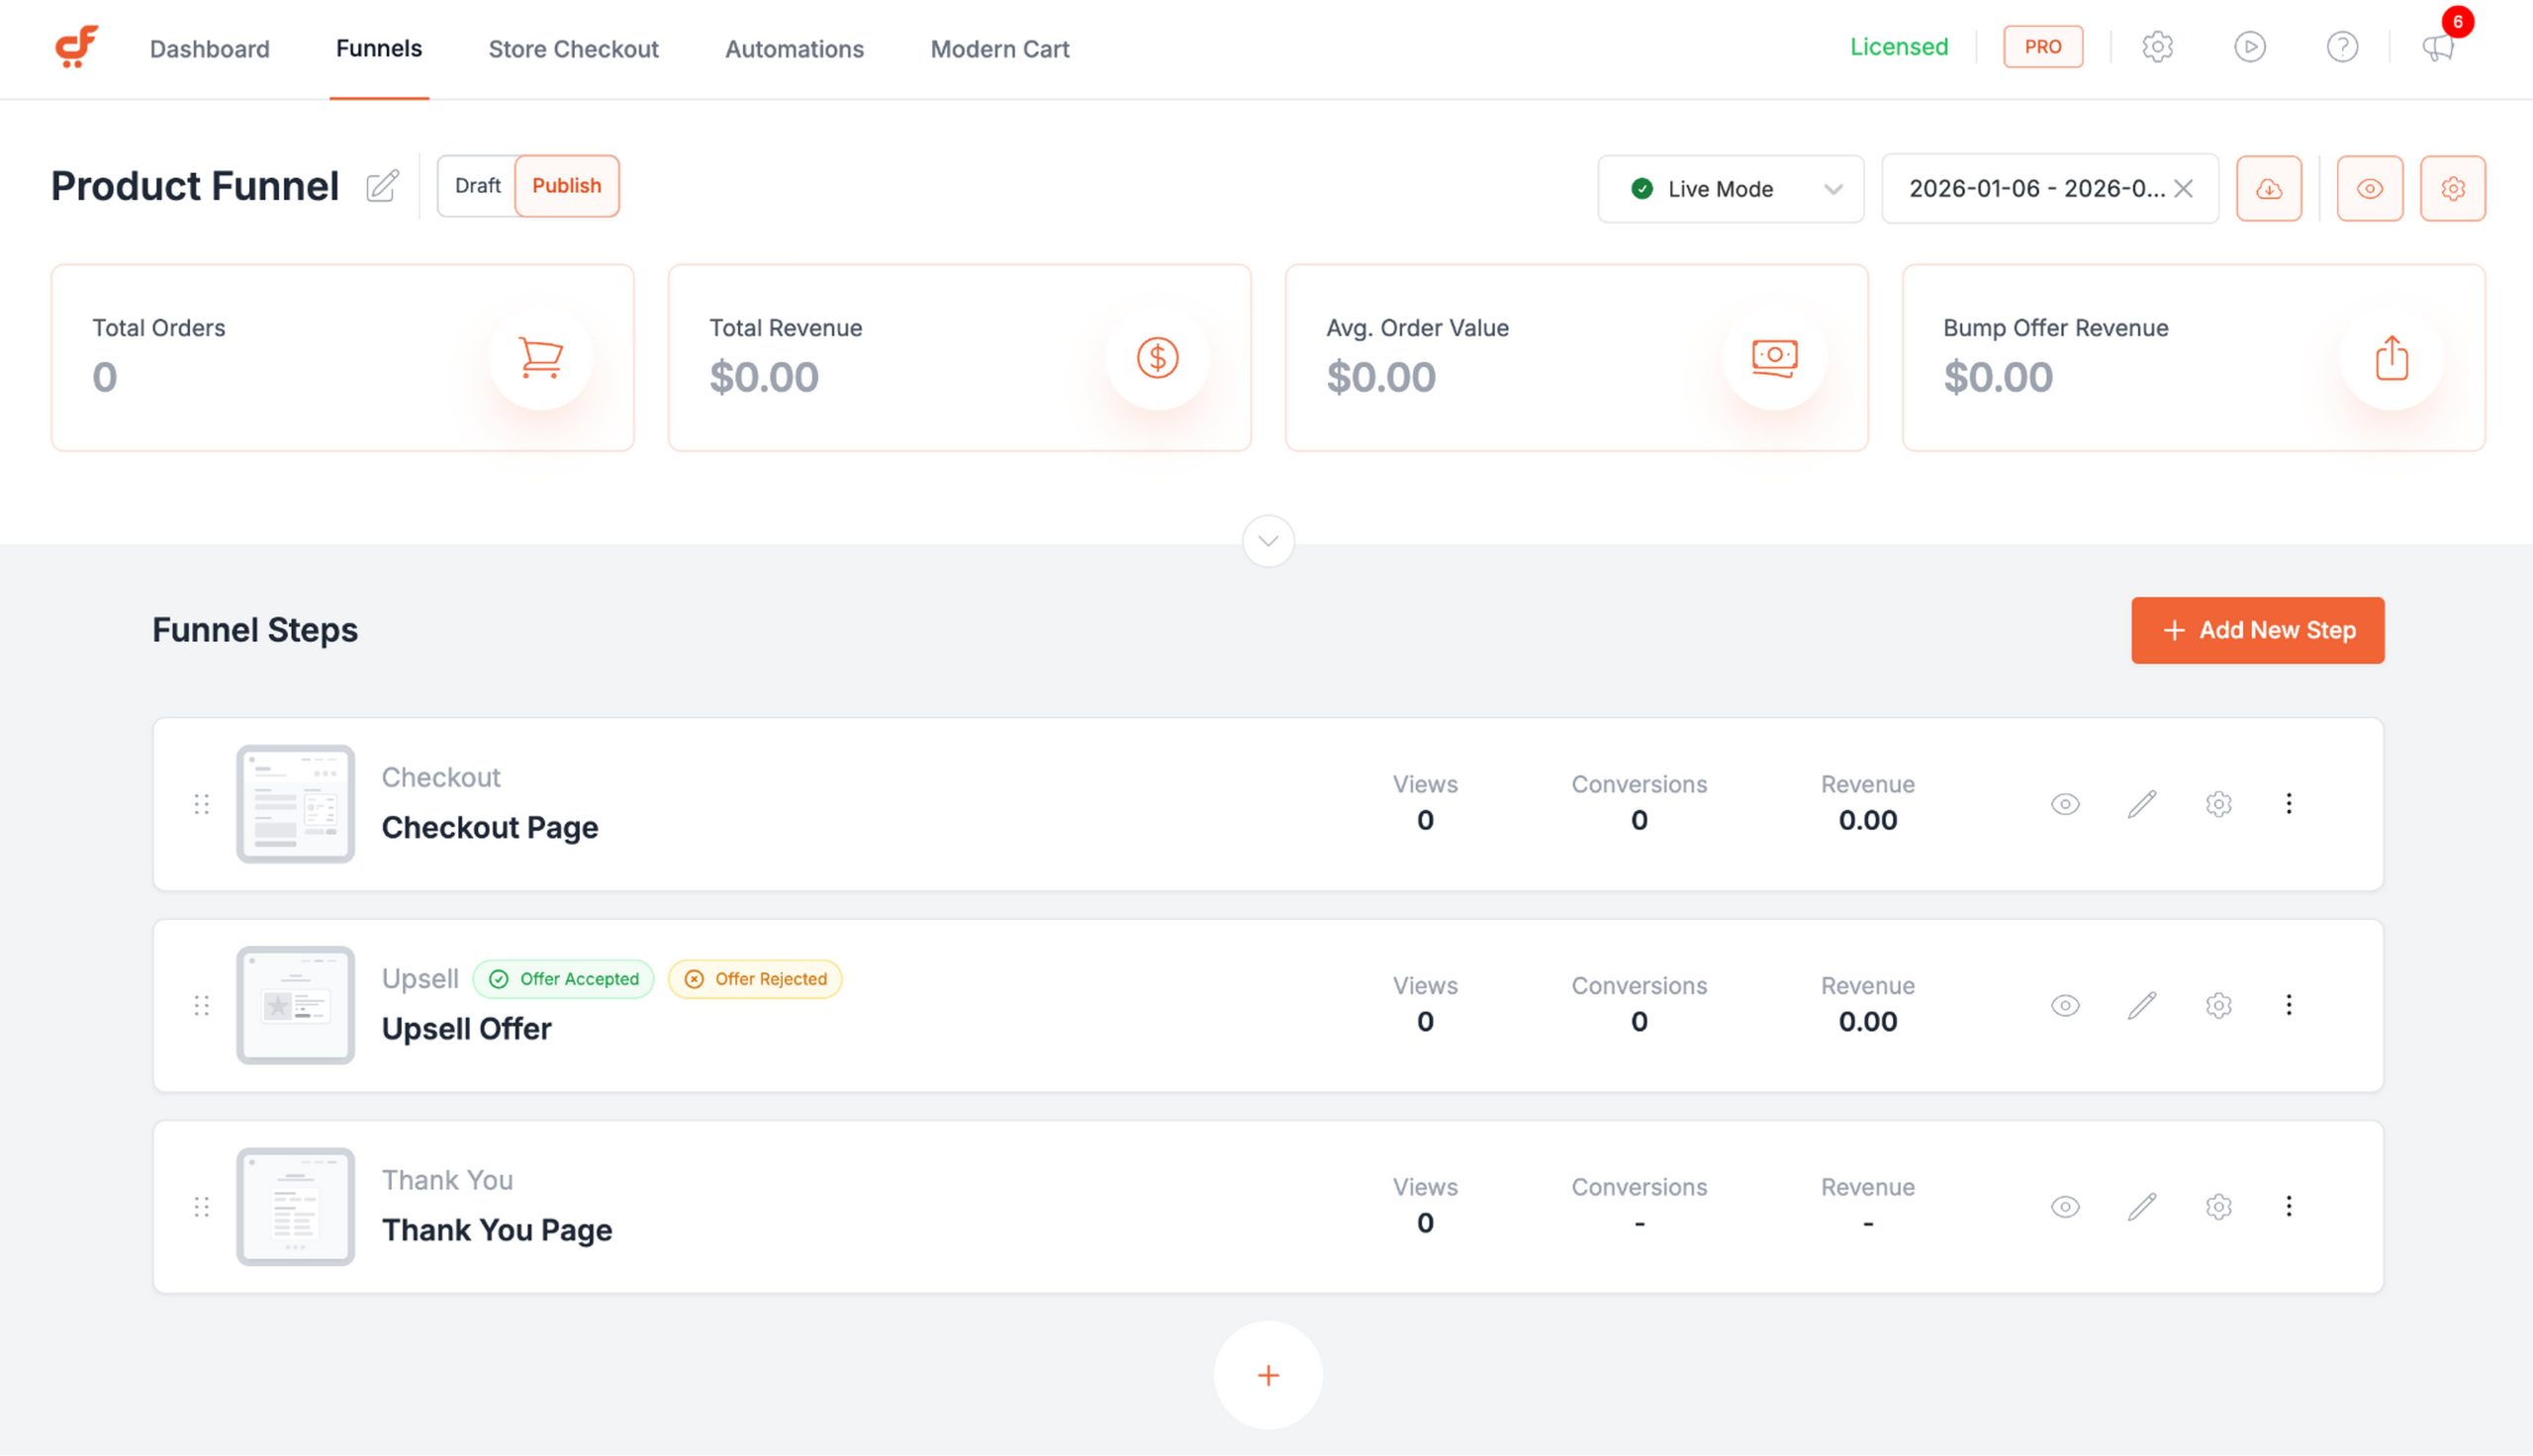
Task: Open the video tutorials play icon
Action: 2250,47
